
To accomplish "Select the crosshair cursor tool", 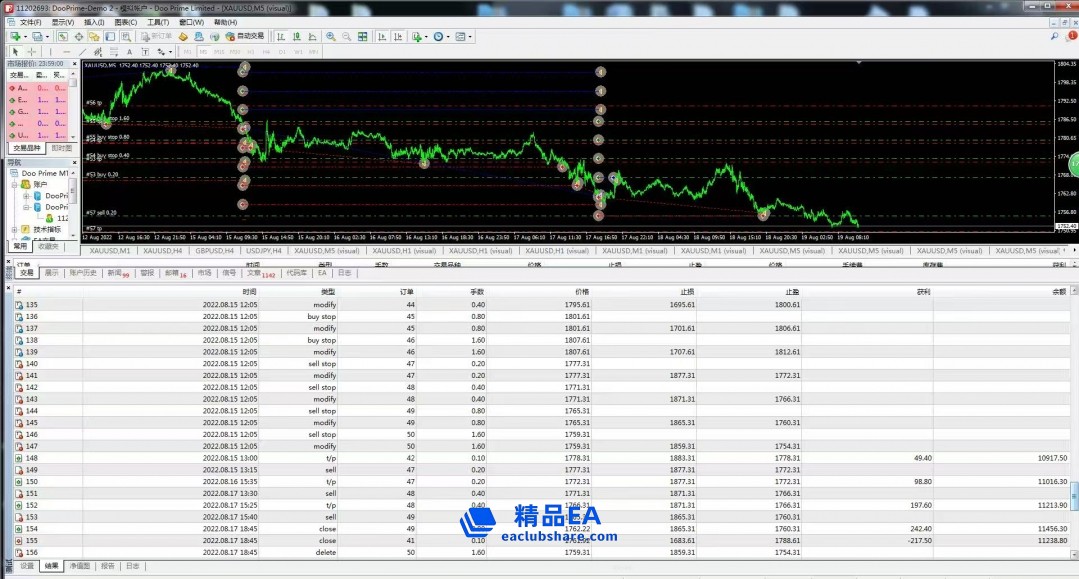I will [x=31, y=51].
